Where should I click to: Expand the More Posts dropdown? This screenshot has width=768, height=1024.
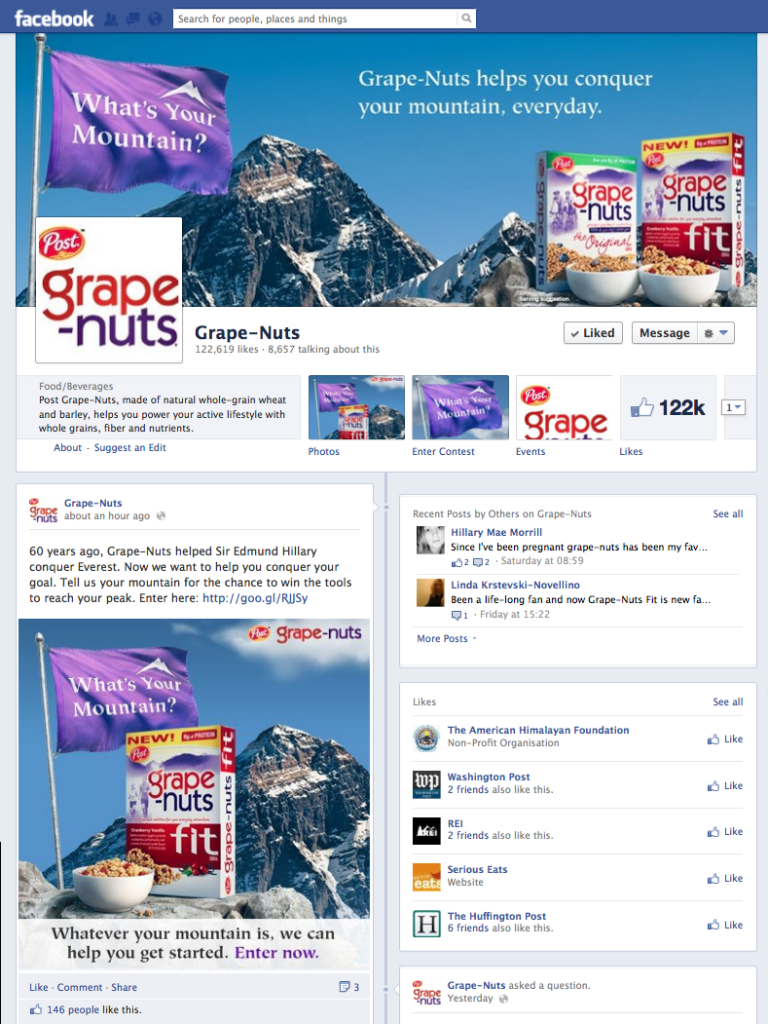coord(447,639)
